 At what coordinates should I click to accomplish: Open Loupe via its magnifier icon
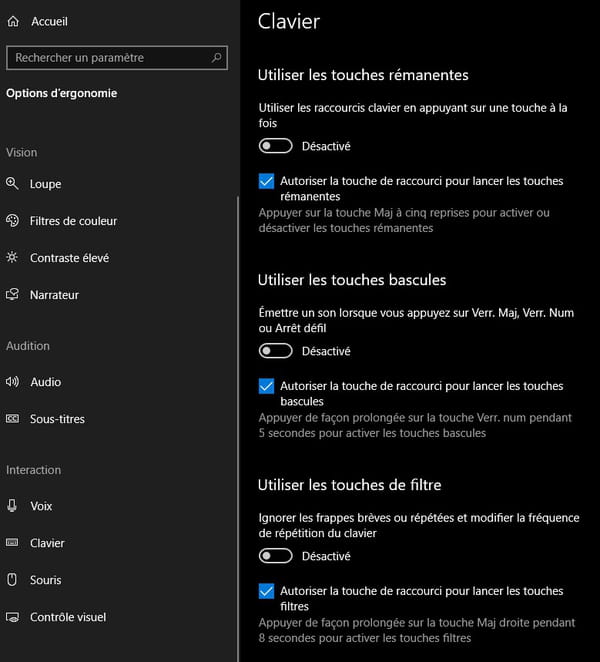click(12, 184)
